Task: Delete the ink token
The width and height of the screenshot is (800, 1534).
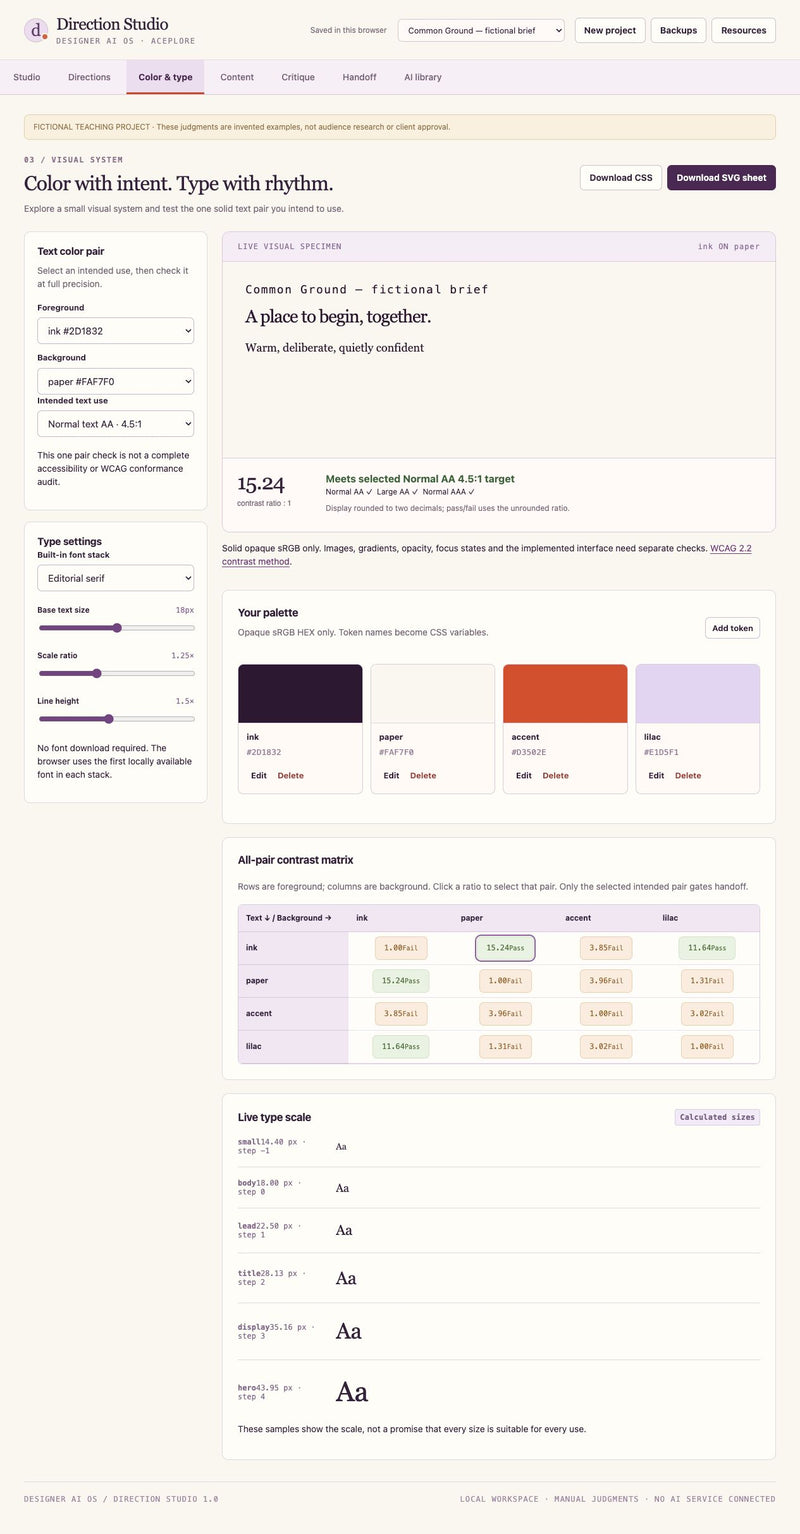Action: coord(291,776)
